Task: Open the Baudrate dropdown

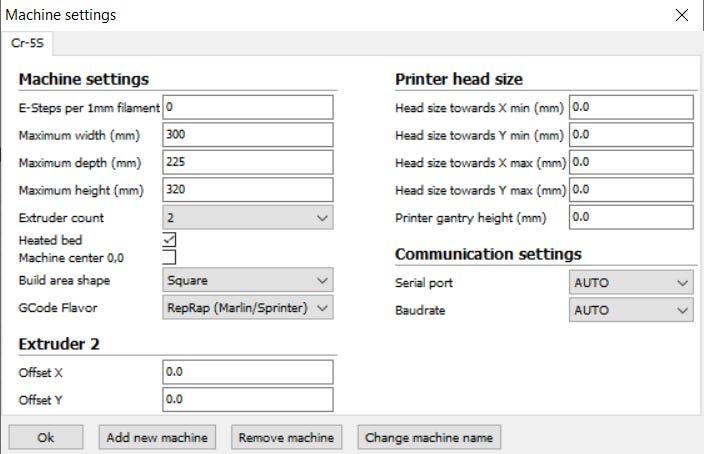Action: tap(630, 311)
